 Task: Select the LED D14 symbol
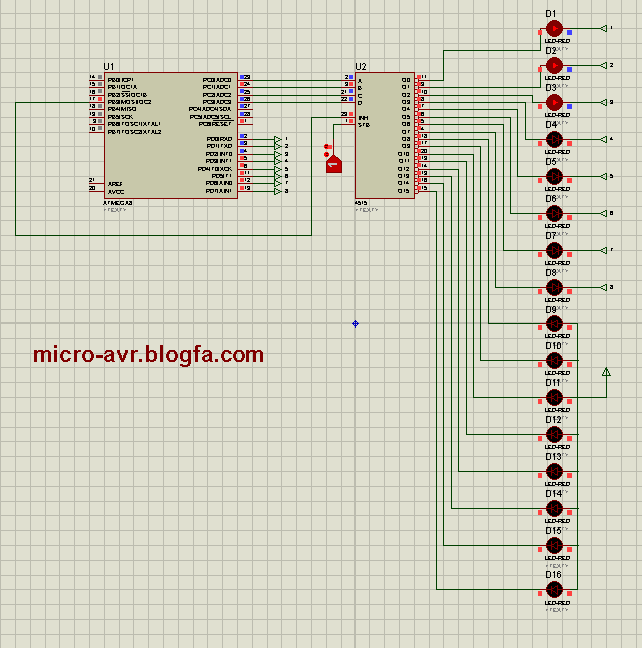[555, 510]
